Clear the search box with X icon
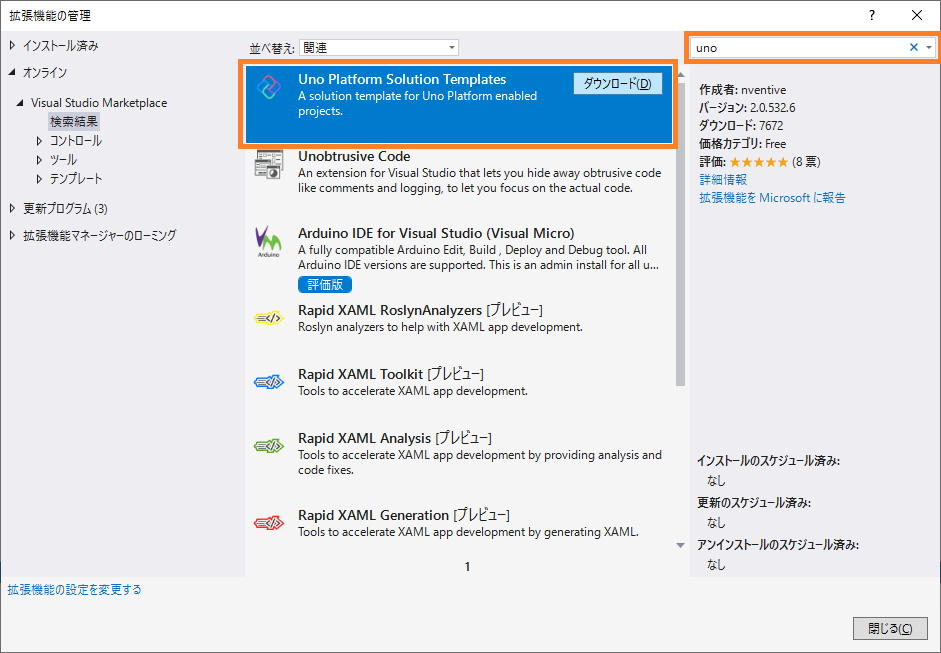Viewport: 941px width, 653px height. pyautogui.click(x=913, y=48)
